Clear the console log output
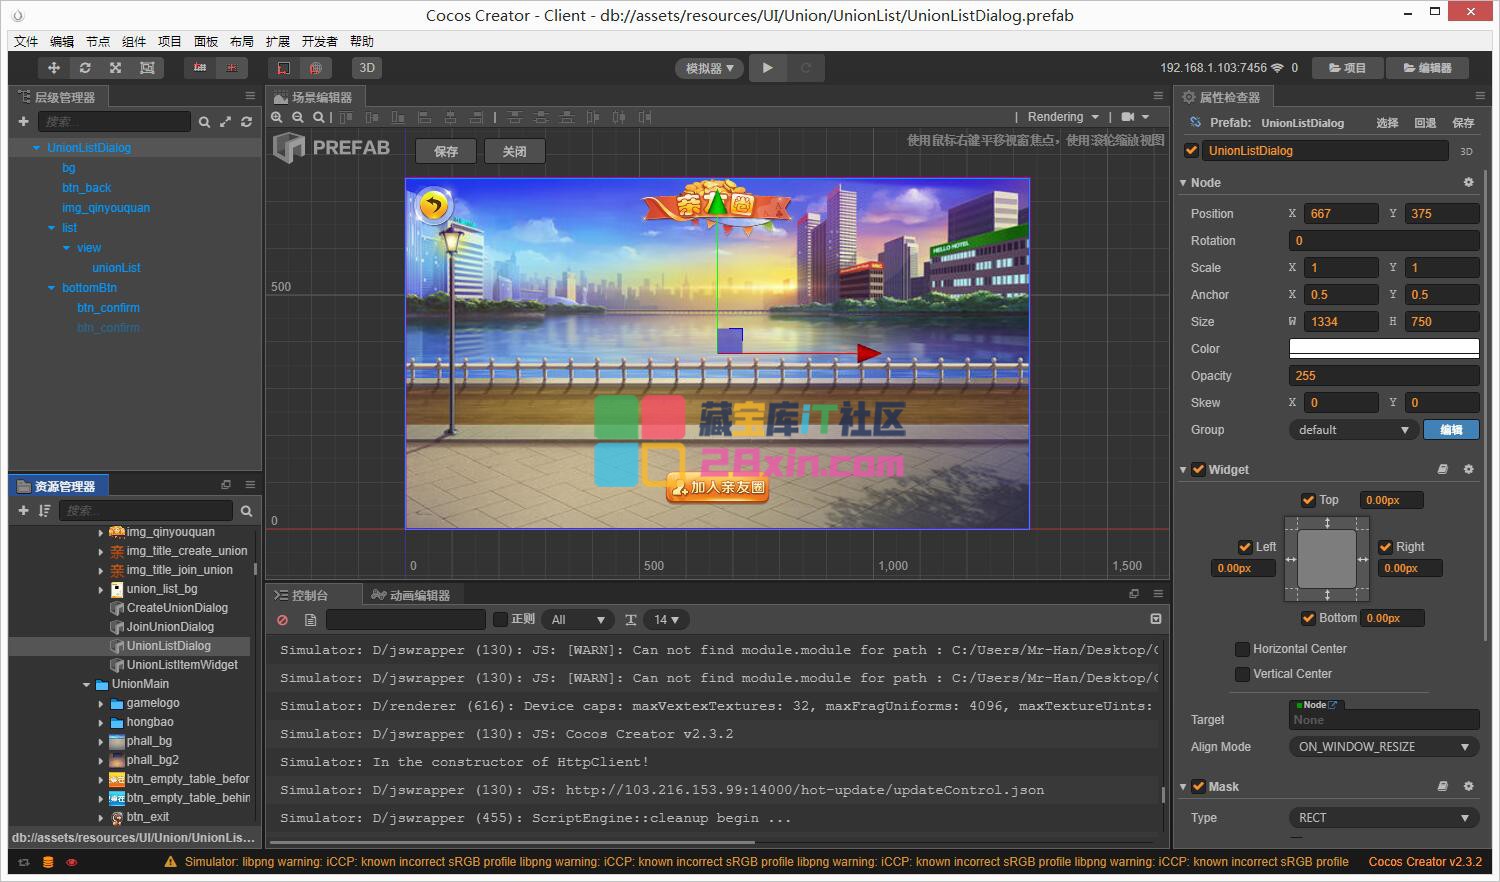Screen dimensions: 1500x882 (283, 620)
